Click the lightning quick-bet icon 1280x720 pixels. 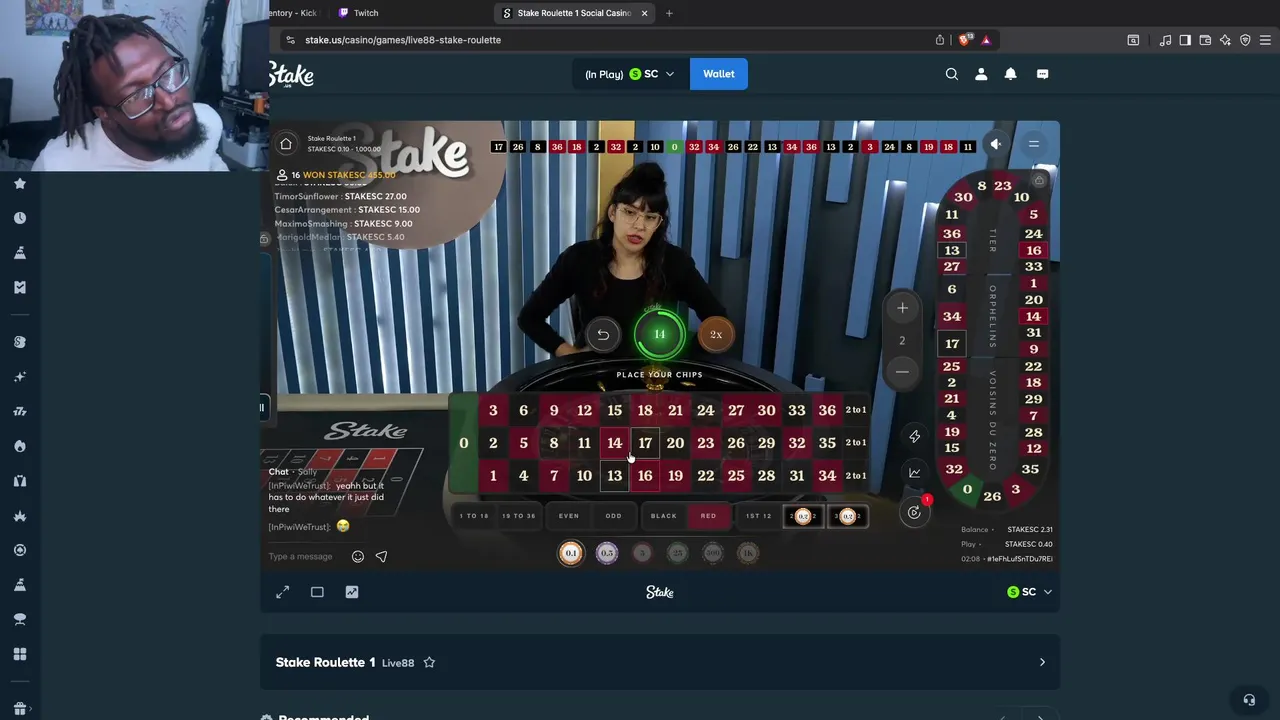[x=914, y=436]
